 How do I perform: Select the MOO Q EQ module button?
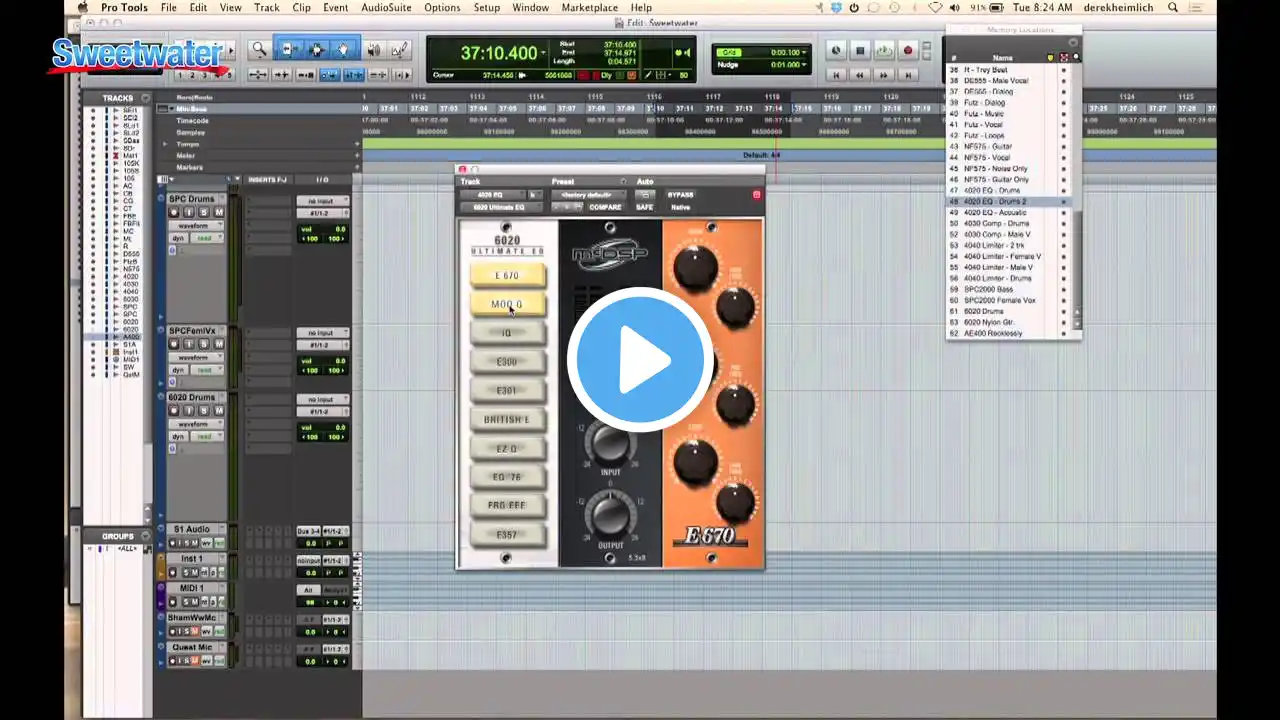[507, 304]
